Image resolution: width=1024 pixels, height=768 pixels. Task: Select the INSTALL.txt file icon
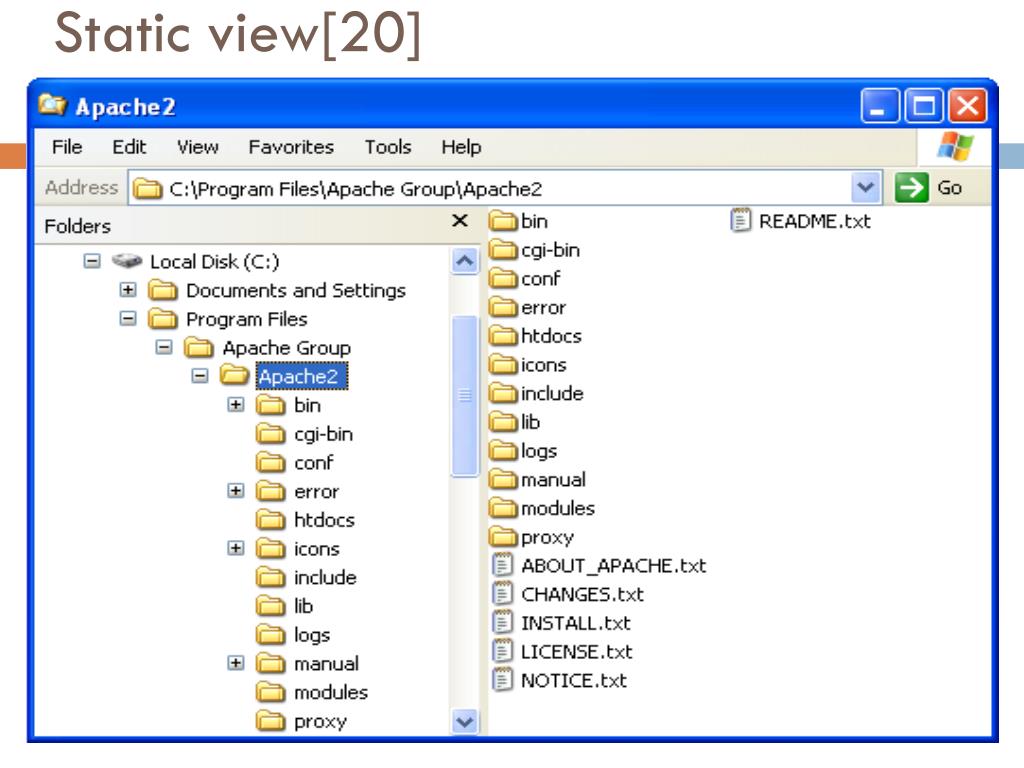click(x=502, y=623)
